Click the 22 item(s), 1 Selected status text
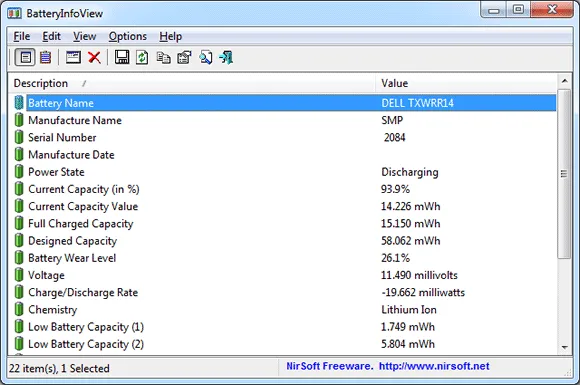Viewport: 580px width, 385px height. [x=59, y=368]
